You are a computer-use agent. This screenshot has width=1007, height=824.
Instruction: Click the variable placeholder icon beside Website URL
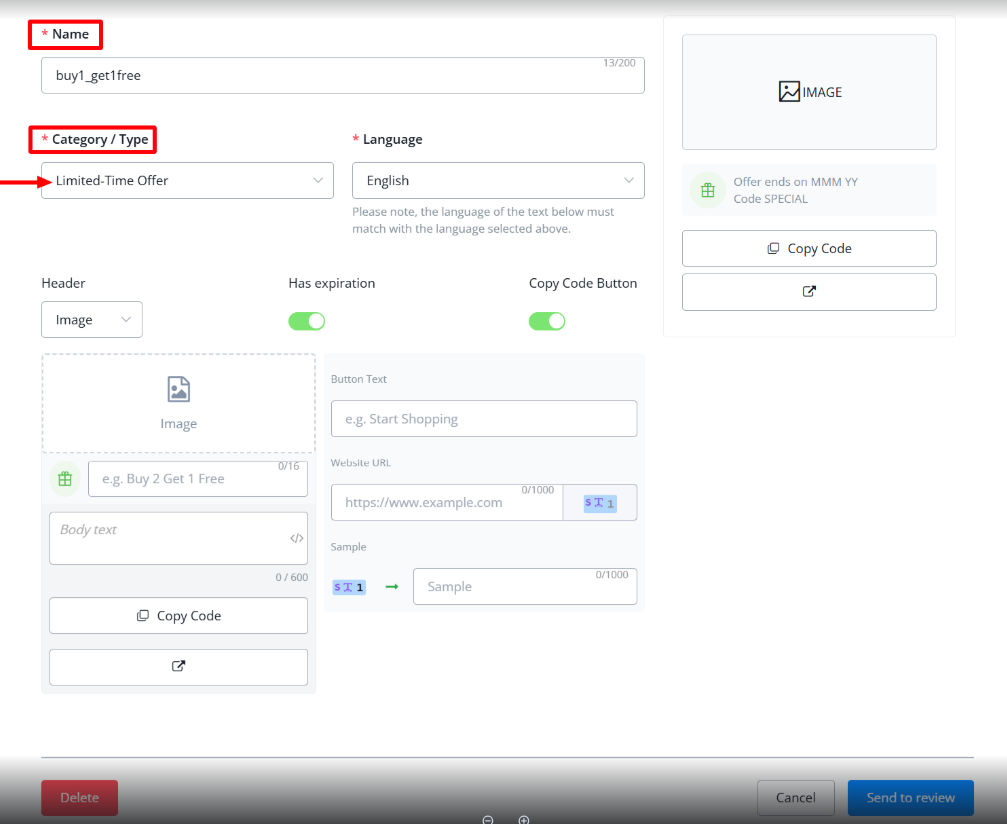(x=600, y=503)
